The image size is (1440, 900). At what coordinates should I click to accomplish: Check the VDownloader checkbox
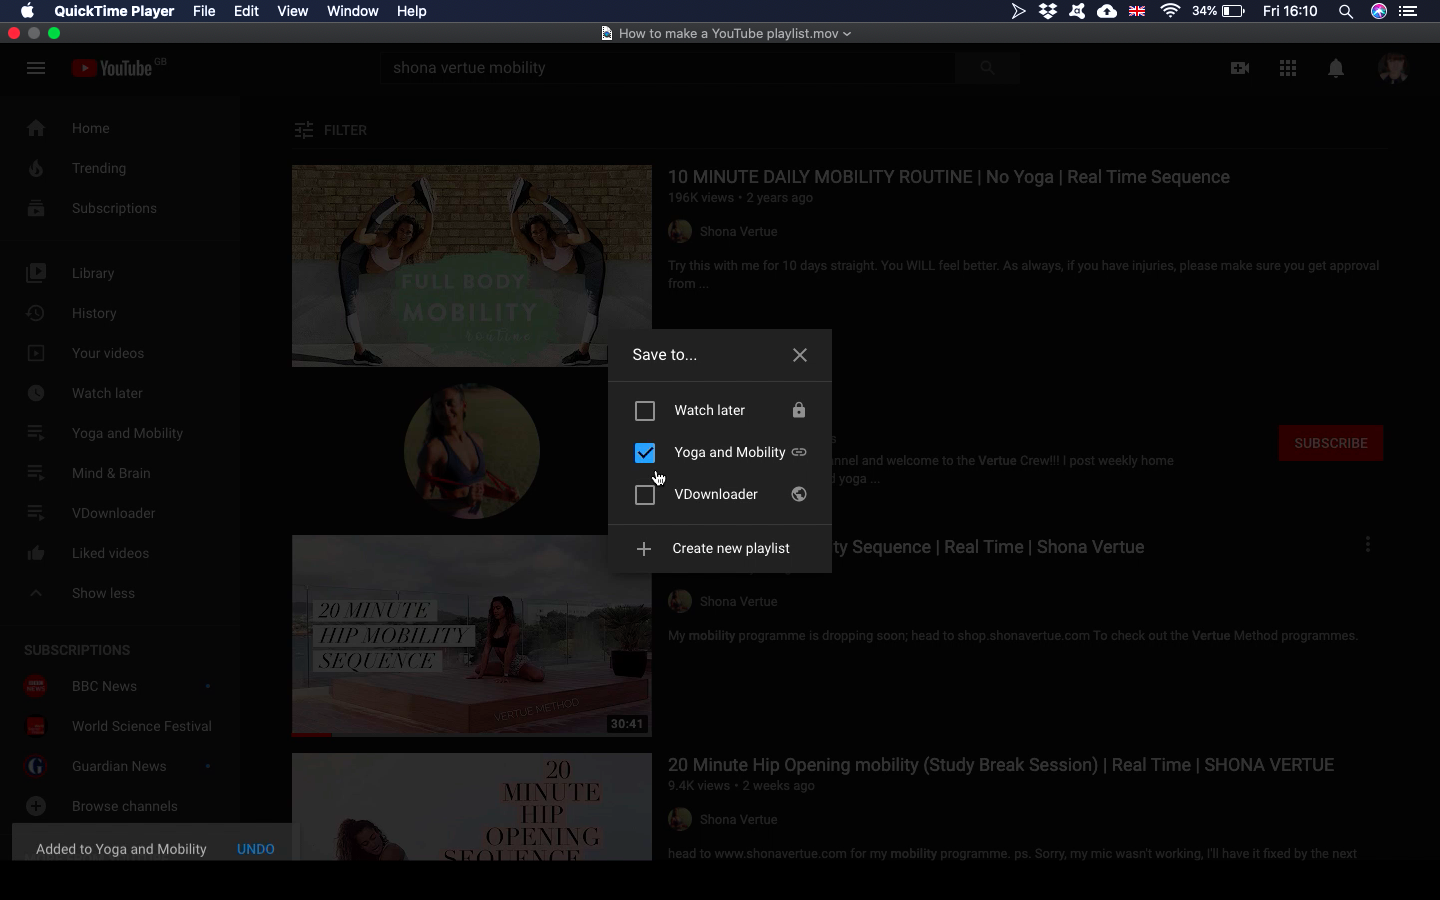tap(645, 495)
